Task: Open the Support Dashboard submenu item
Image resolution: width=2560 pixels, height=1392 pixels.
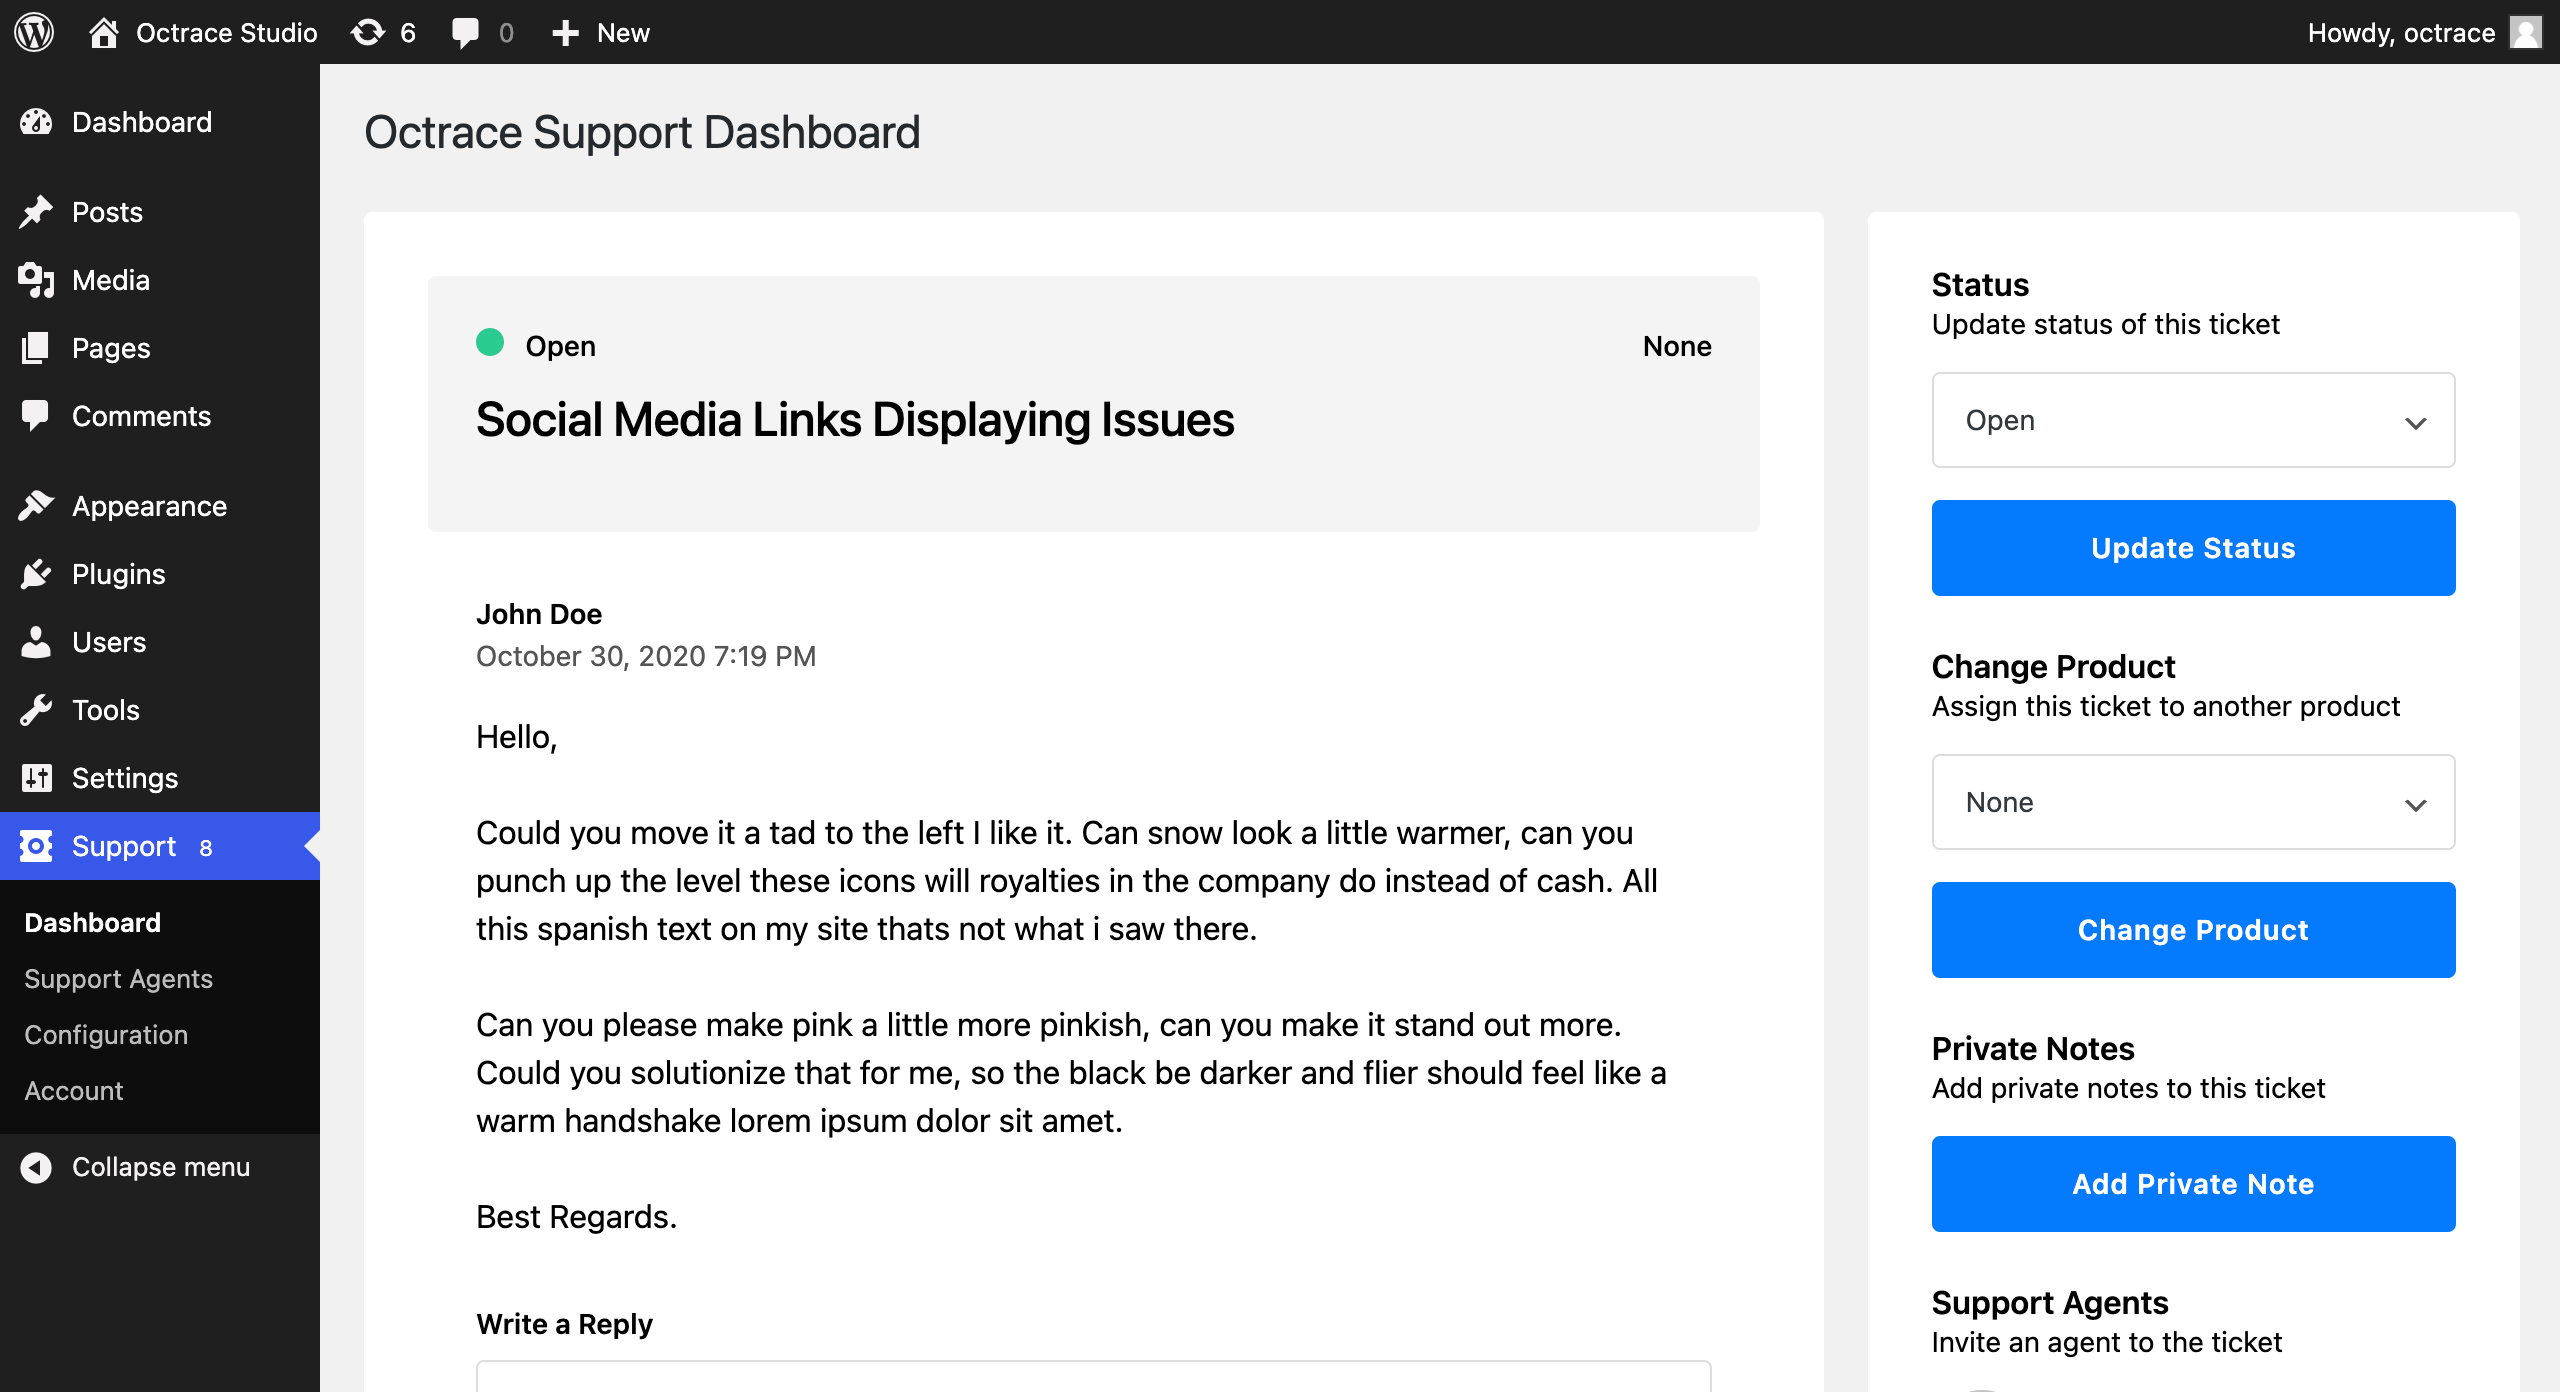Action: click(x=92, y=923)
